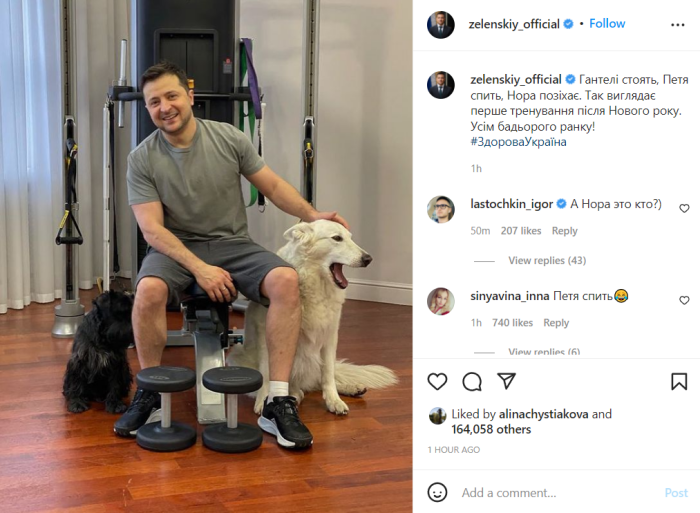This screenshot has height=513, width=700.
Task: Reply to lastochkin_igor's comment
Action: pos(564,231)
